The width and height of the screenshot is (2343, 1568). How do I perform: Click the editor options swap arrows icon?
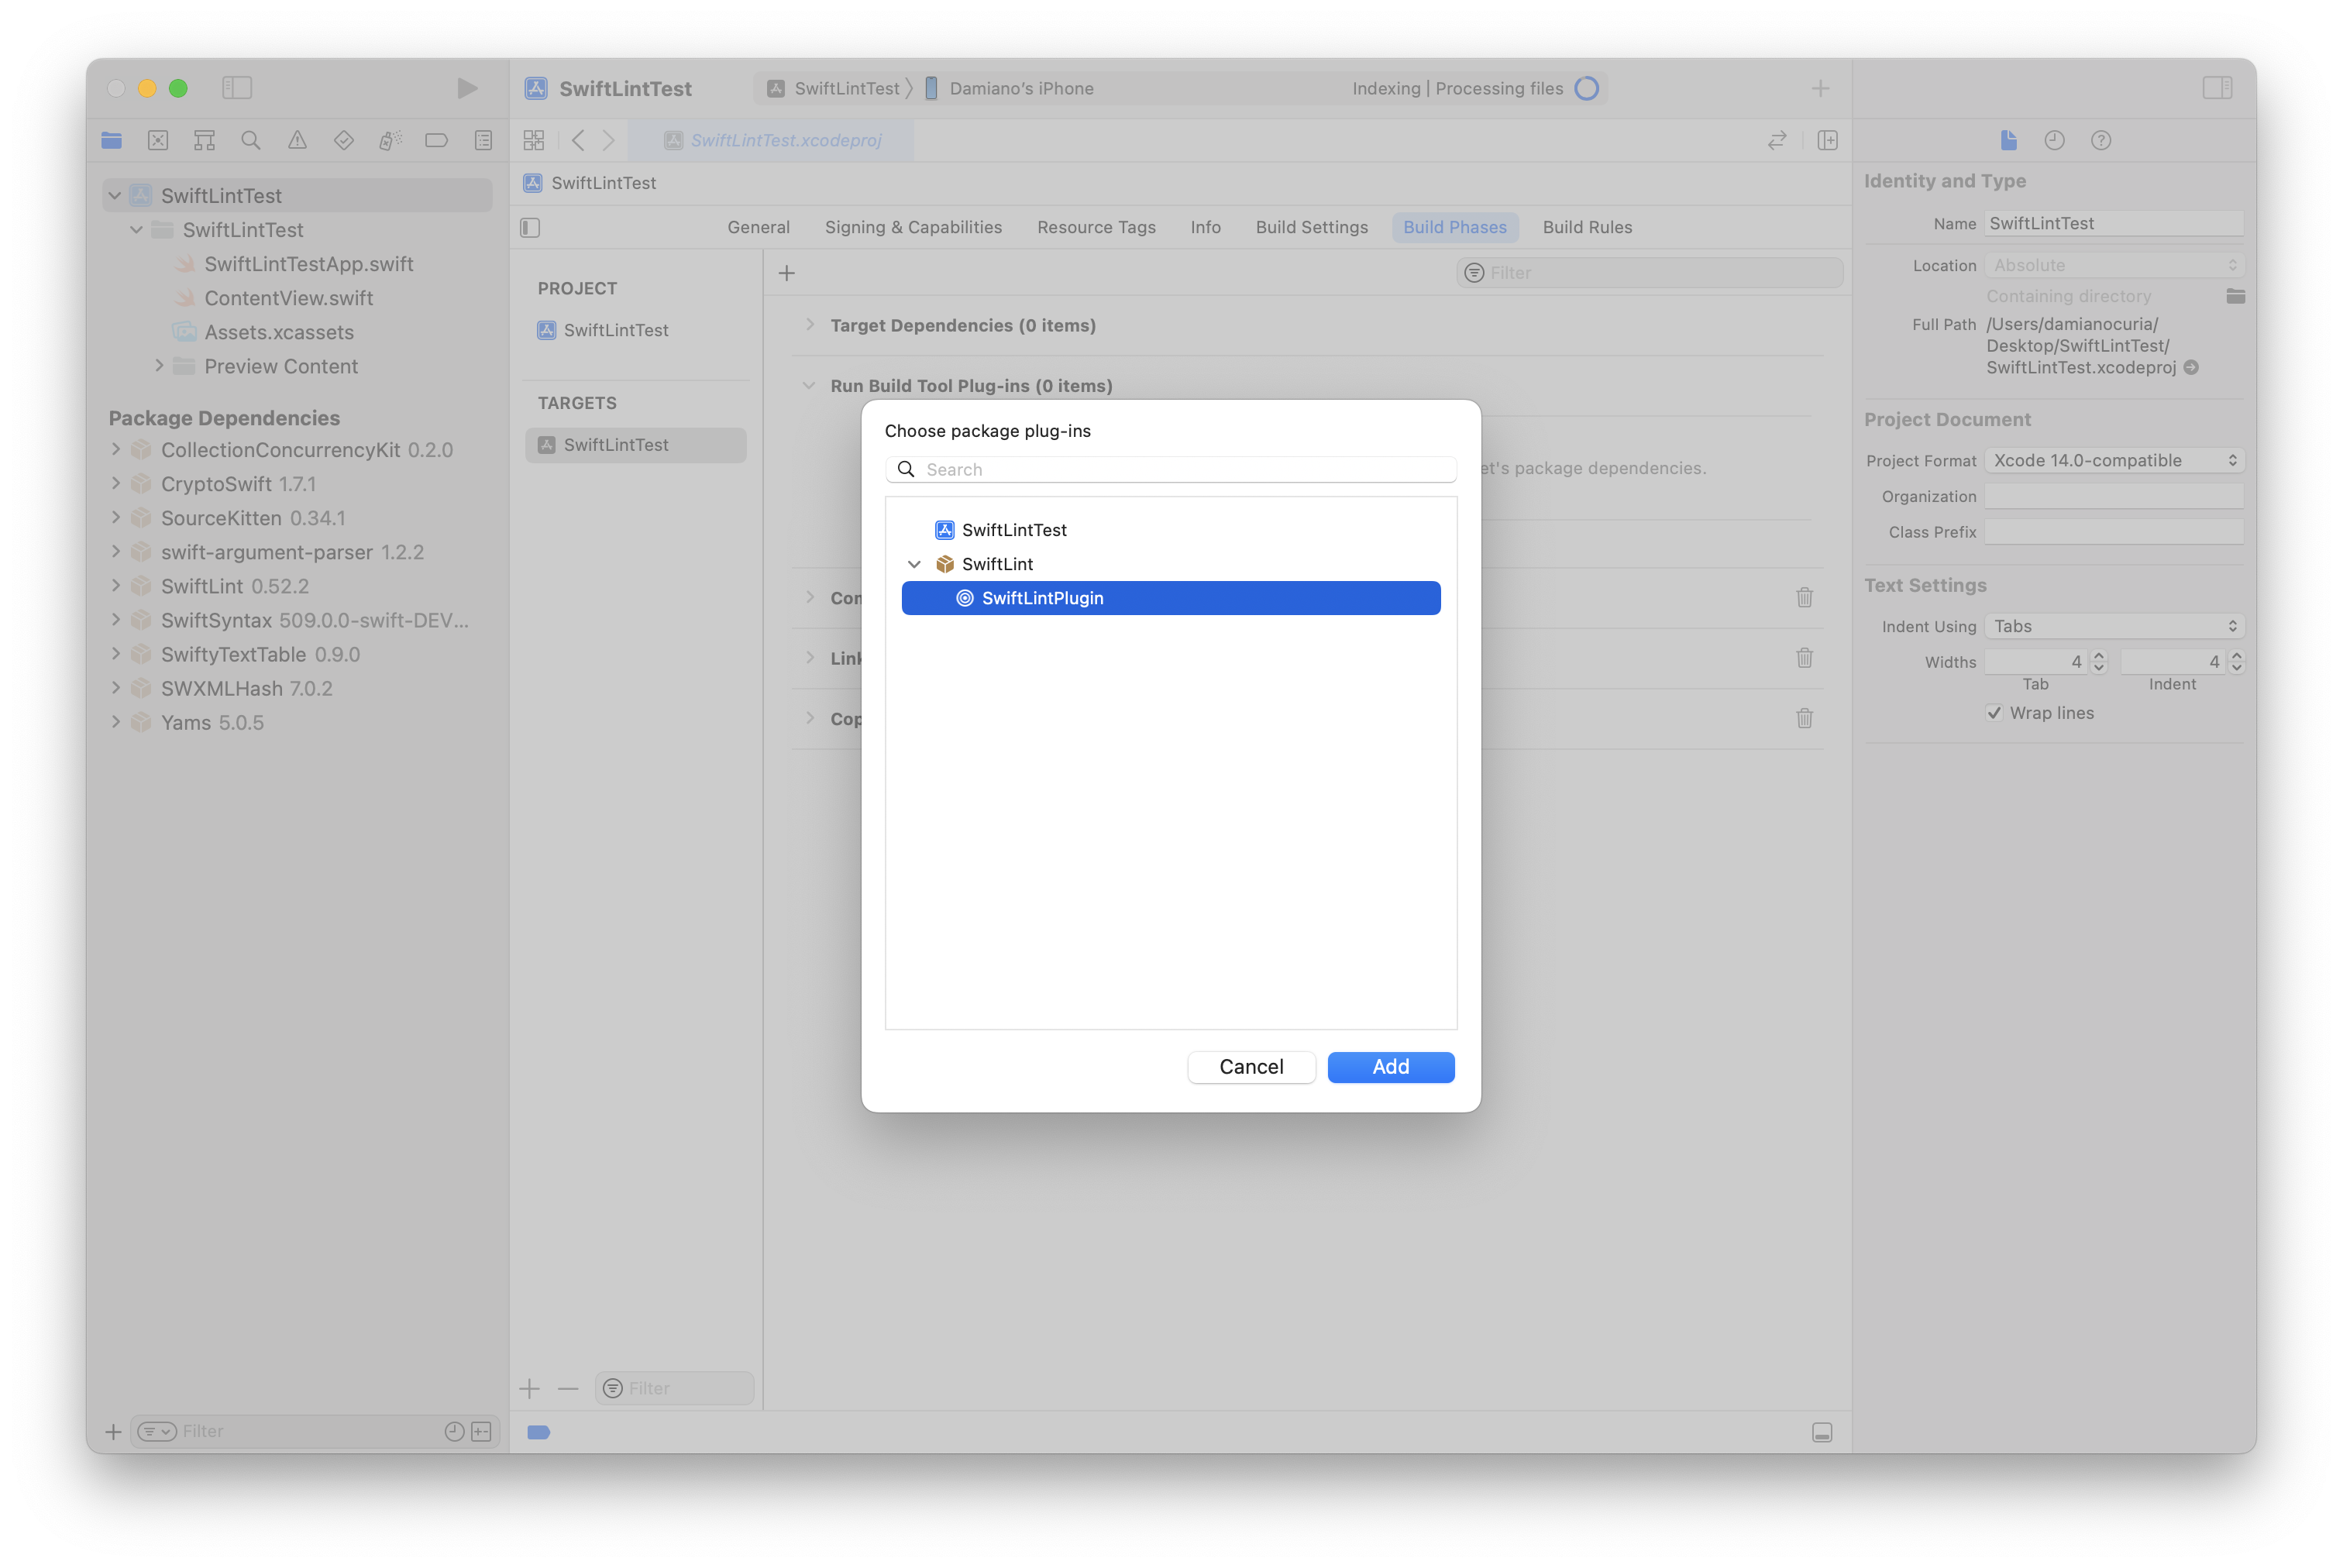coord(1777,140)
